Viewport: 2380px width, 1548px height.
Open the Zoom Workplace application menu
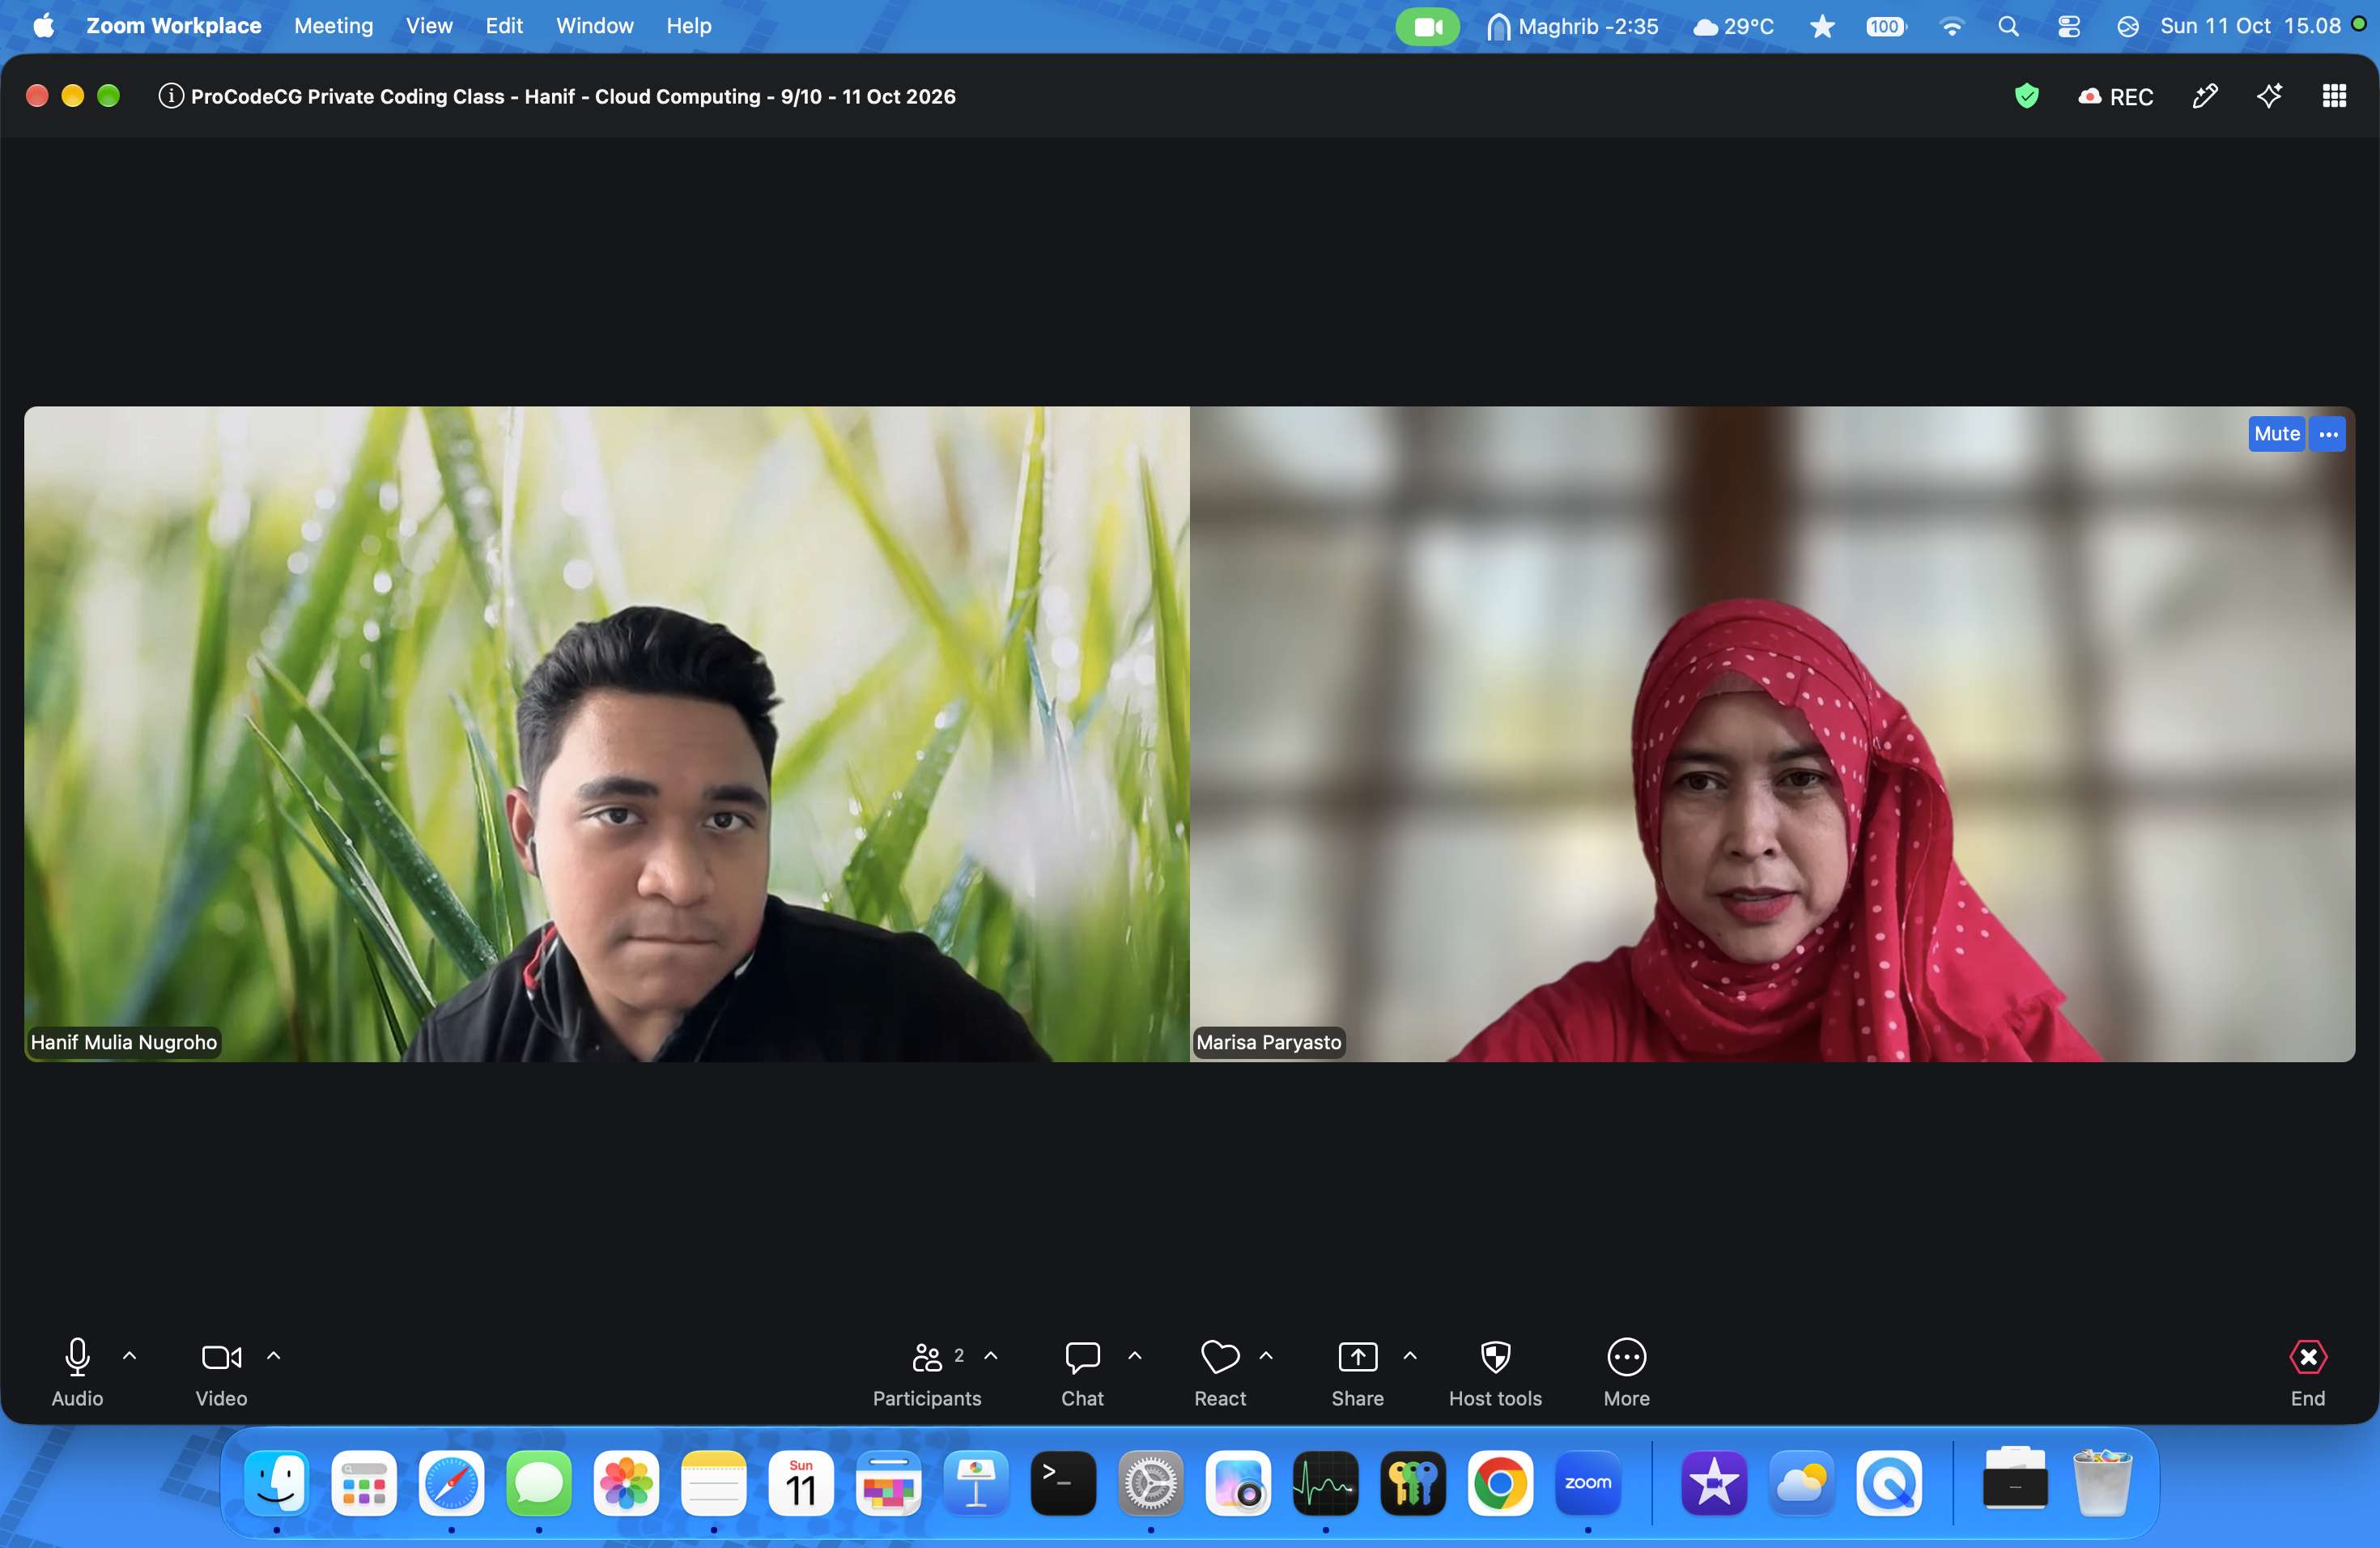(x=173, y=26)
